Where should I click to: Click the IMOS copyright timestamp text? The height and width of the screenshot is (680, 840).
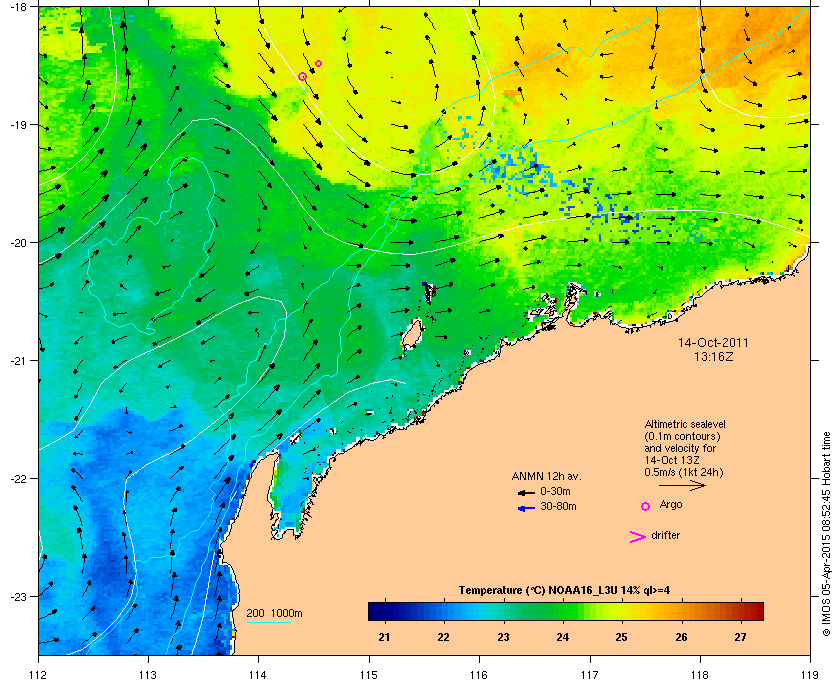pyautogui.click(x=826, y=534)
